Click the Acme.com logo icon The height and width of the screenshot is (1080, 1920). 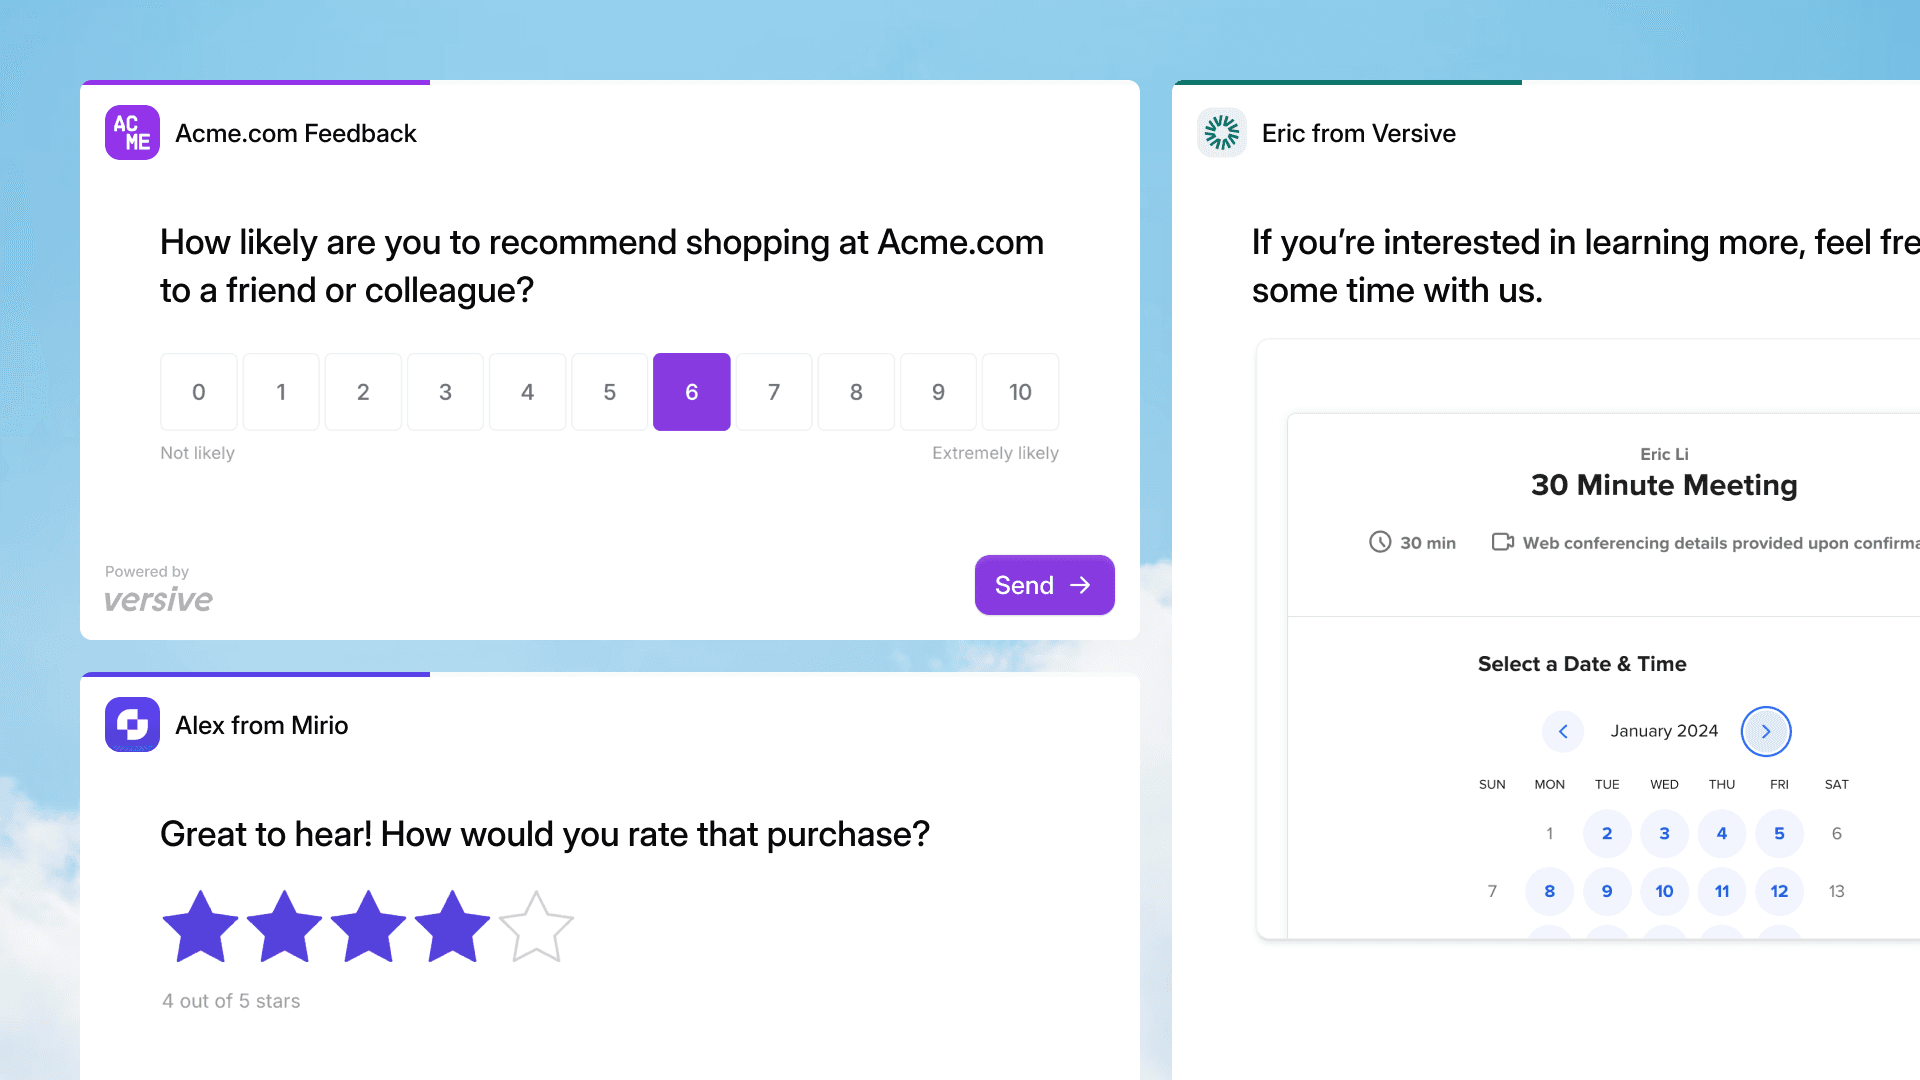[x=131, y=132]
